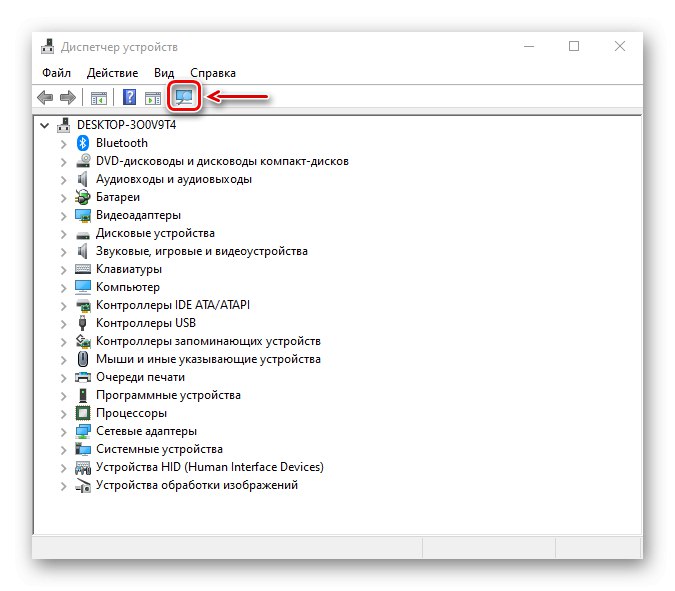Click the Дисковые устройства disk icon
Image resolution: width=675 pixels, height=591 pixels.
pyautogui.click(x=83, y=235)
